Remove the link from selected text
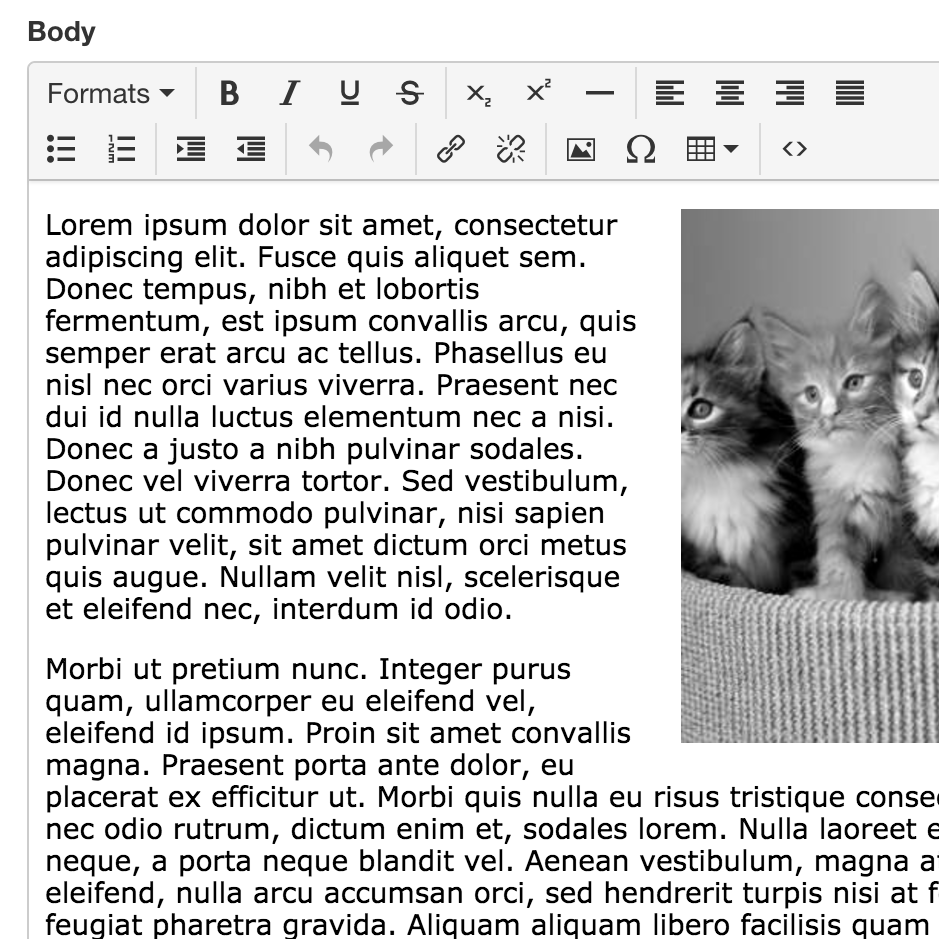 point(509,150)
